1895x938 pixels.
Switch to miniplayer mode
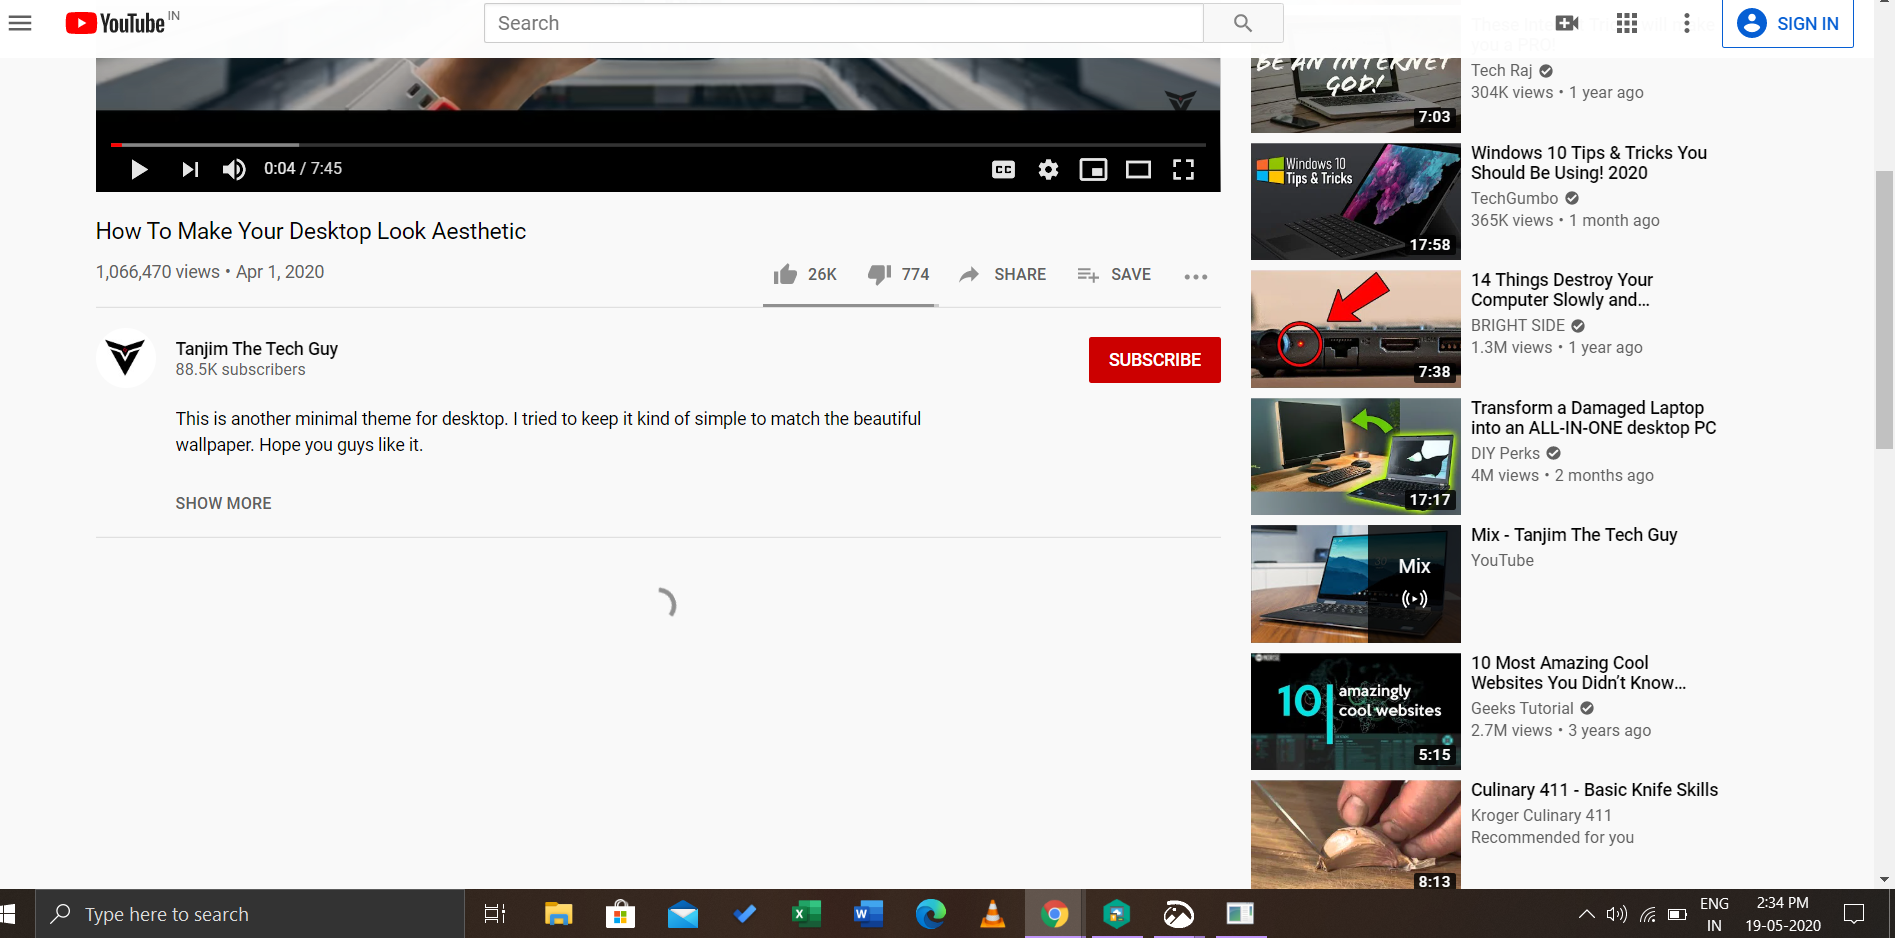1093,169
